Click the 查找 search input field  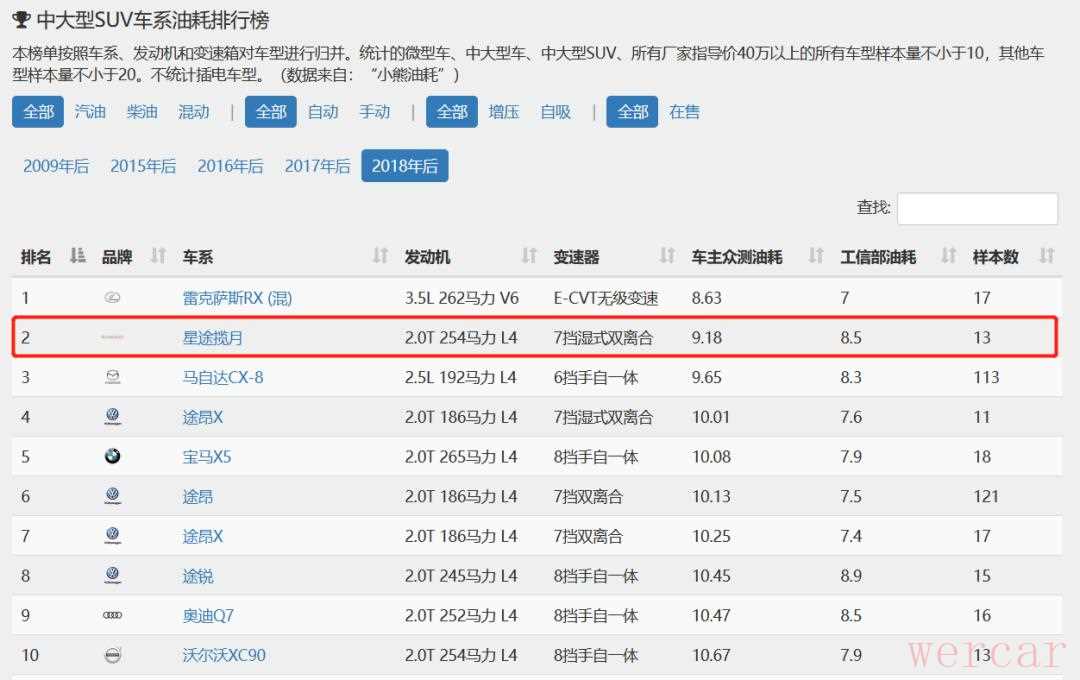pyautogui.click(x=977, y=208)
